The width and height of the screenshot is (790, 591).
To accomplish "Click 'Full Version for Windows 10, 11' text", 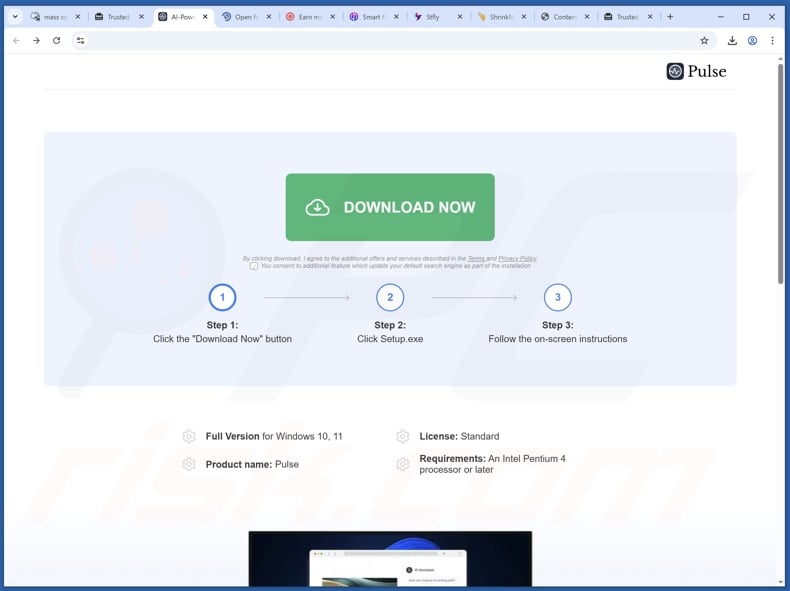I will point(274,436).
